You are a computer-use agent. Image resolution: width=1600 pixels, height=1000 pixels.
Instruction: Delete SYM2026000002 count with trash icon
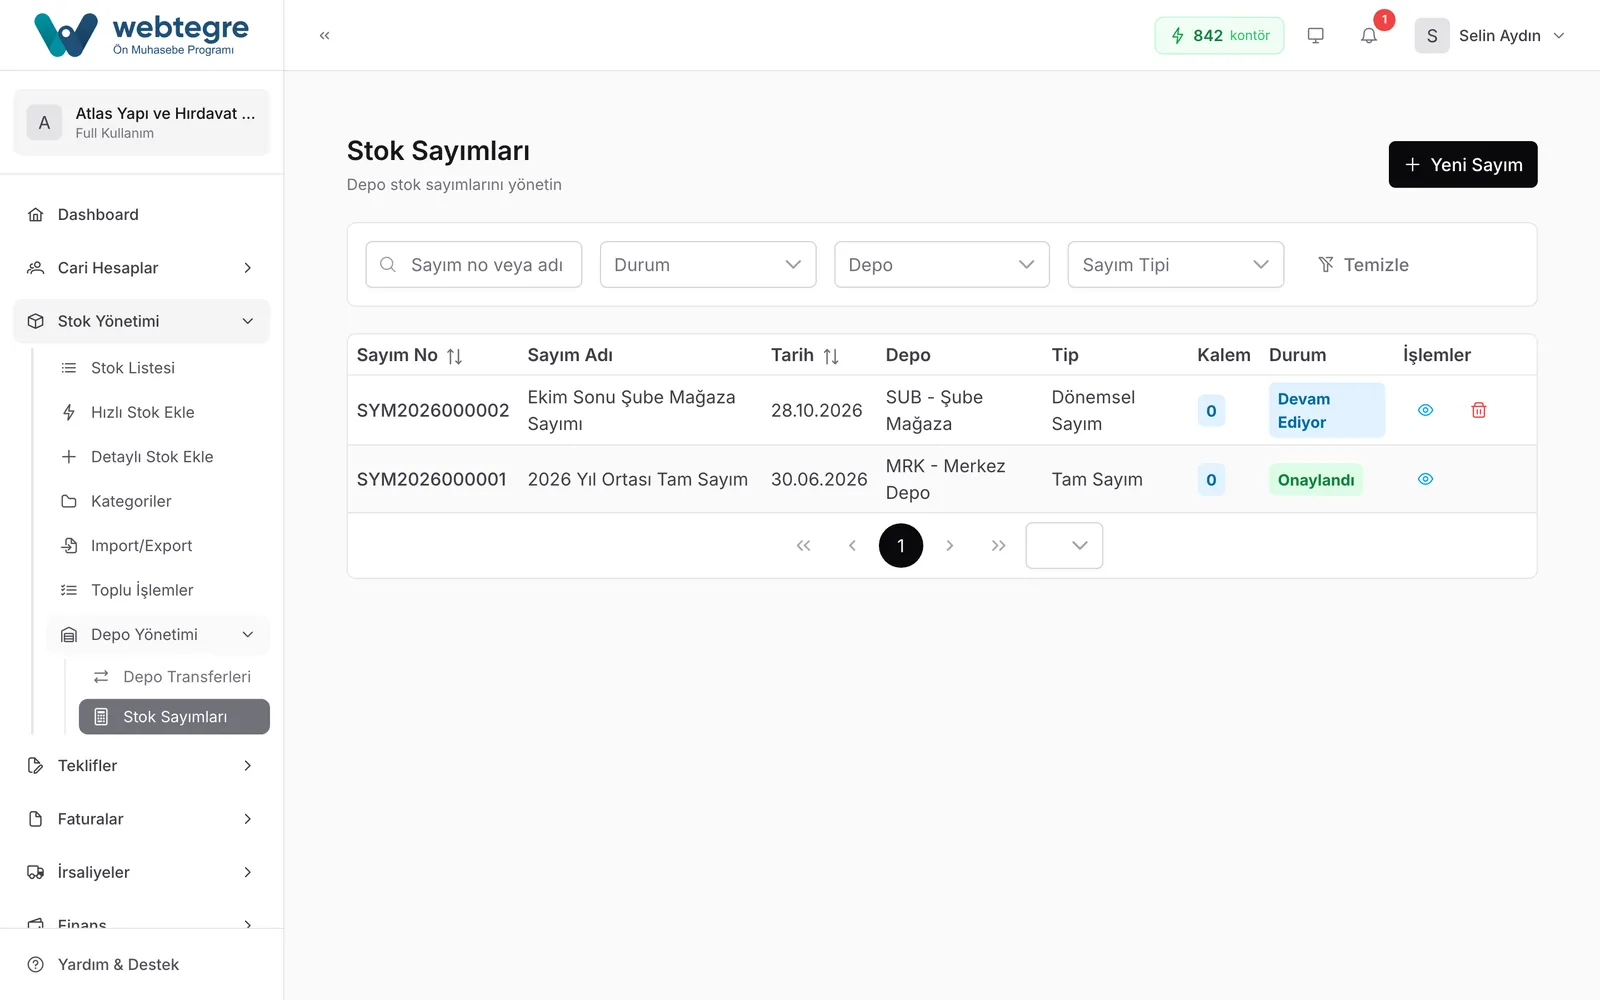click(x=1479, y=410)
